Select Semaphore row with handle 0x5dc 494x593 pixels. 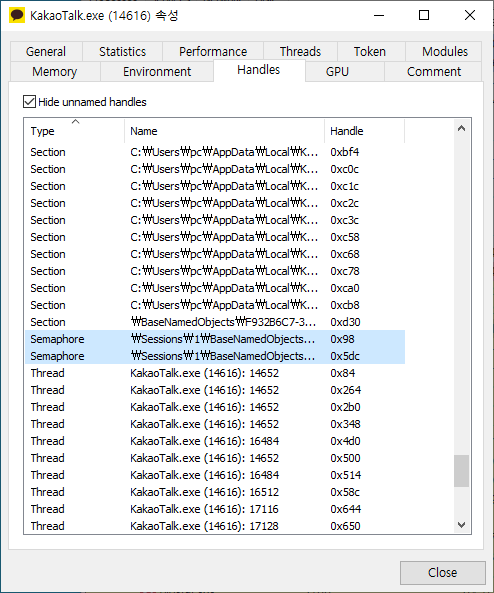[215, 356]
